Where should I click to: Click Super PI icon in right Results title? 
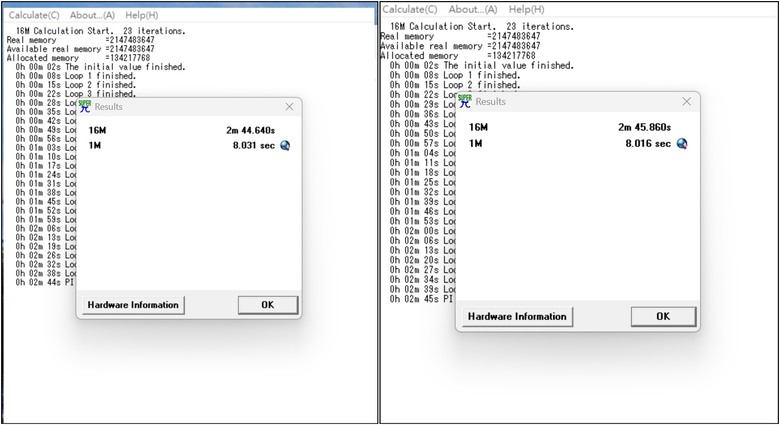click(465, 101)
